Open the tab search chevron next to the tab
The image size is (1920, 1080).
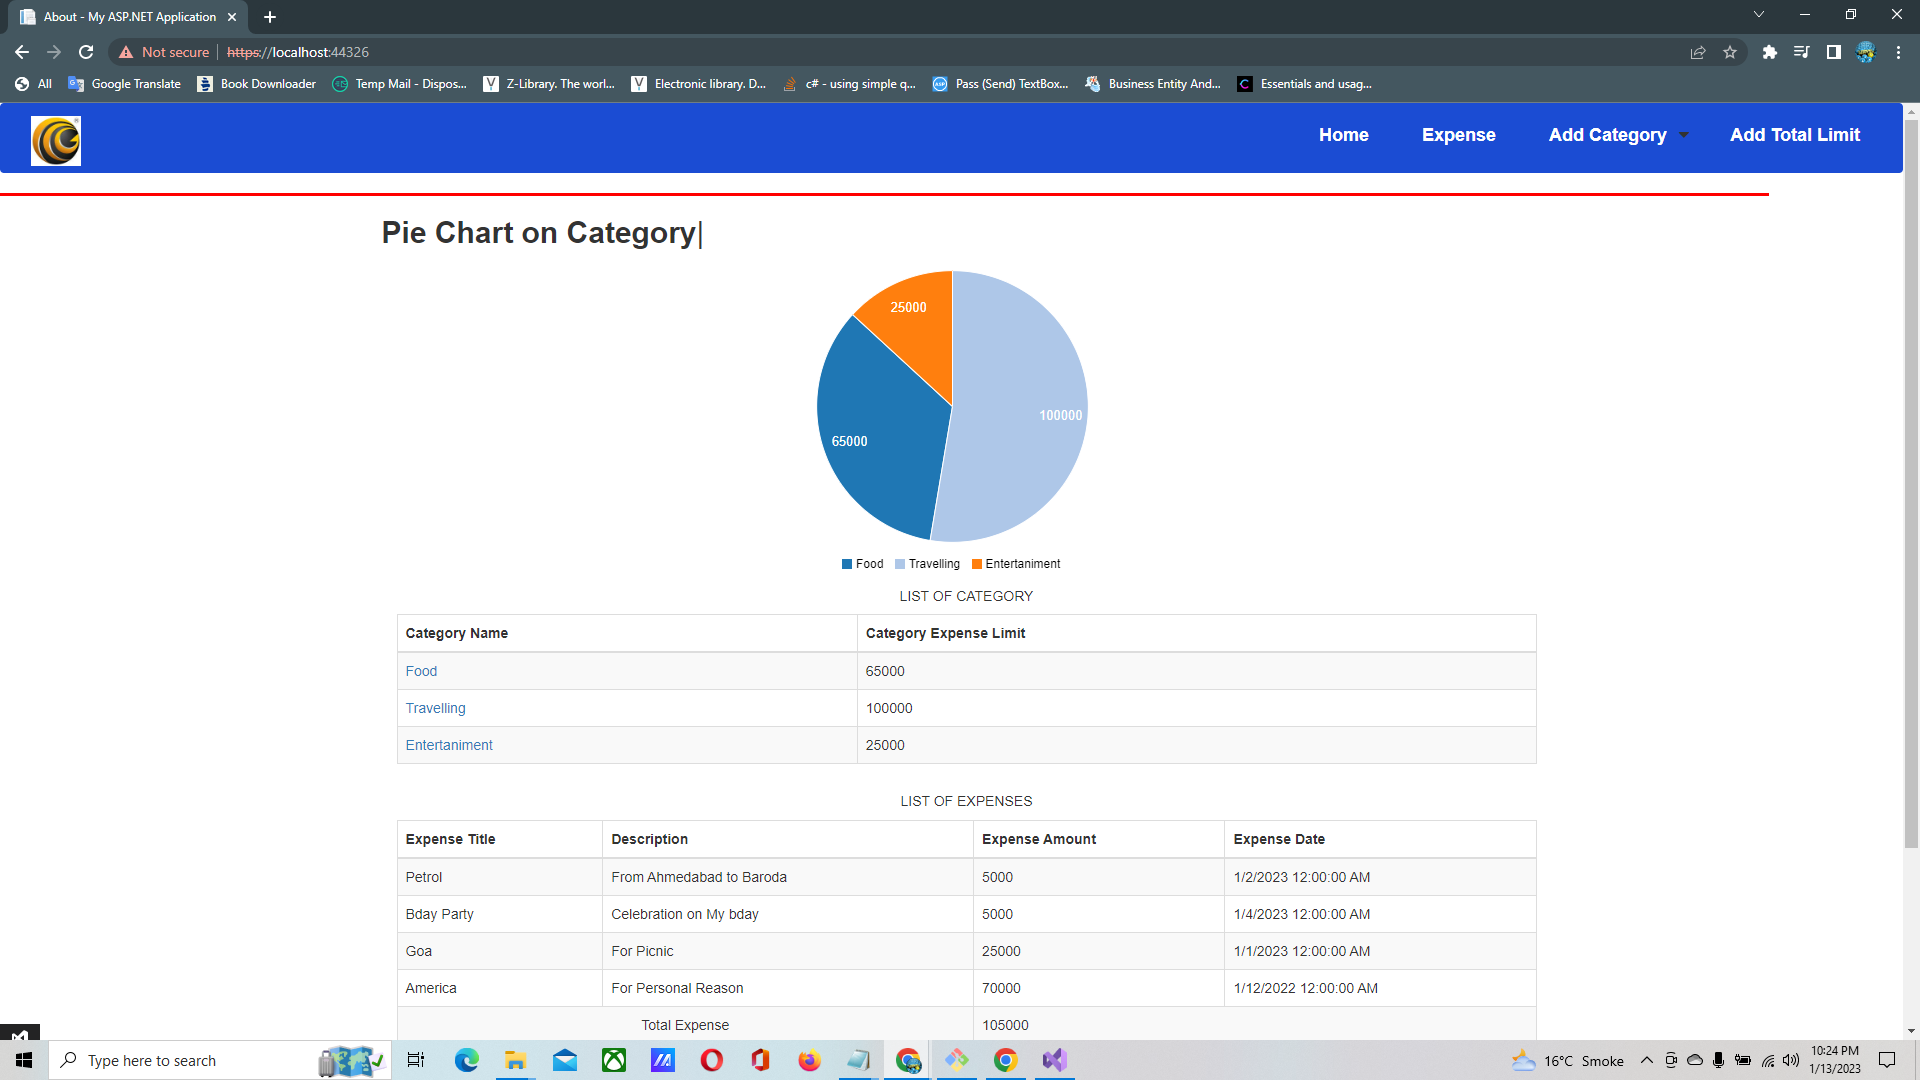[x=1758, y=15]
